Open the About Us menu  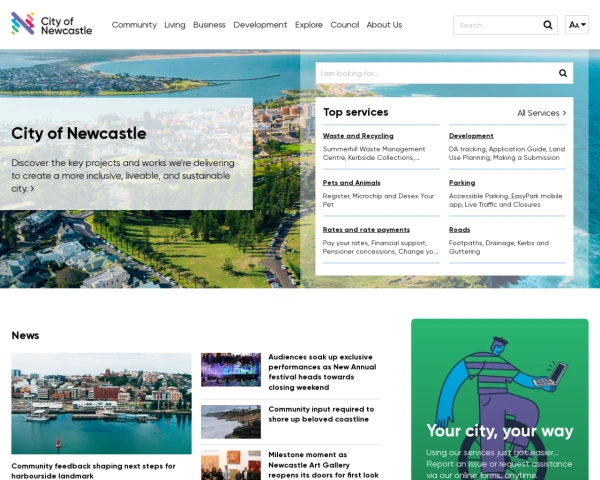tap(384, 25)
